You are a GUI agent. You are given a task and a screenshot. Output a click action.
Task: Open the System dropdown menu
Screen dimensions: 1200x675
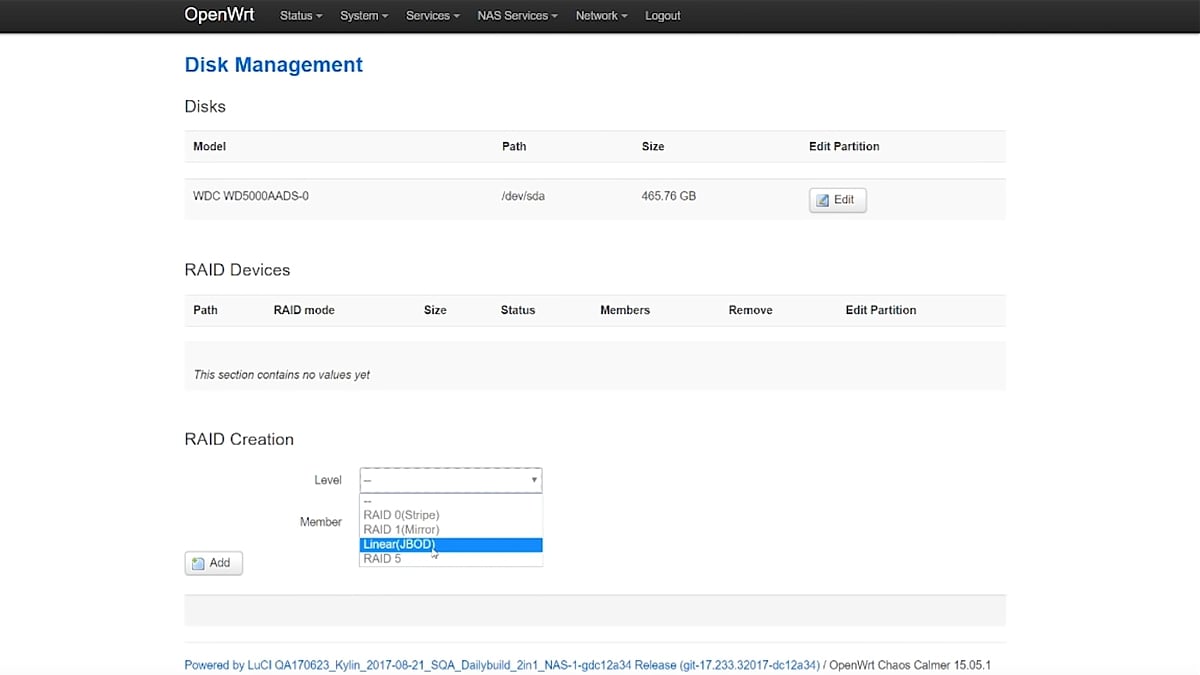(364, 16)
